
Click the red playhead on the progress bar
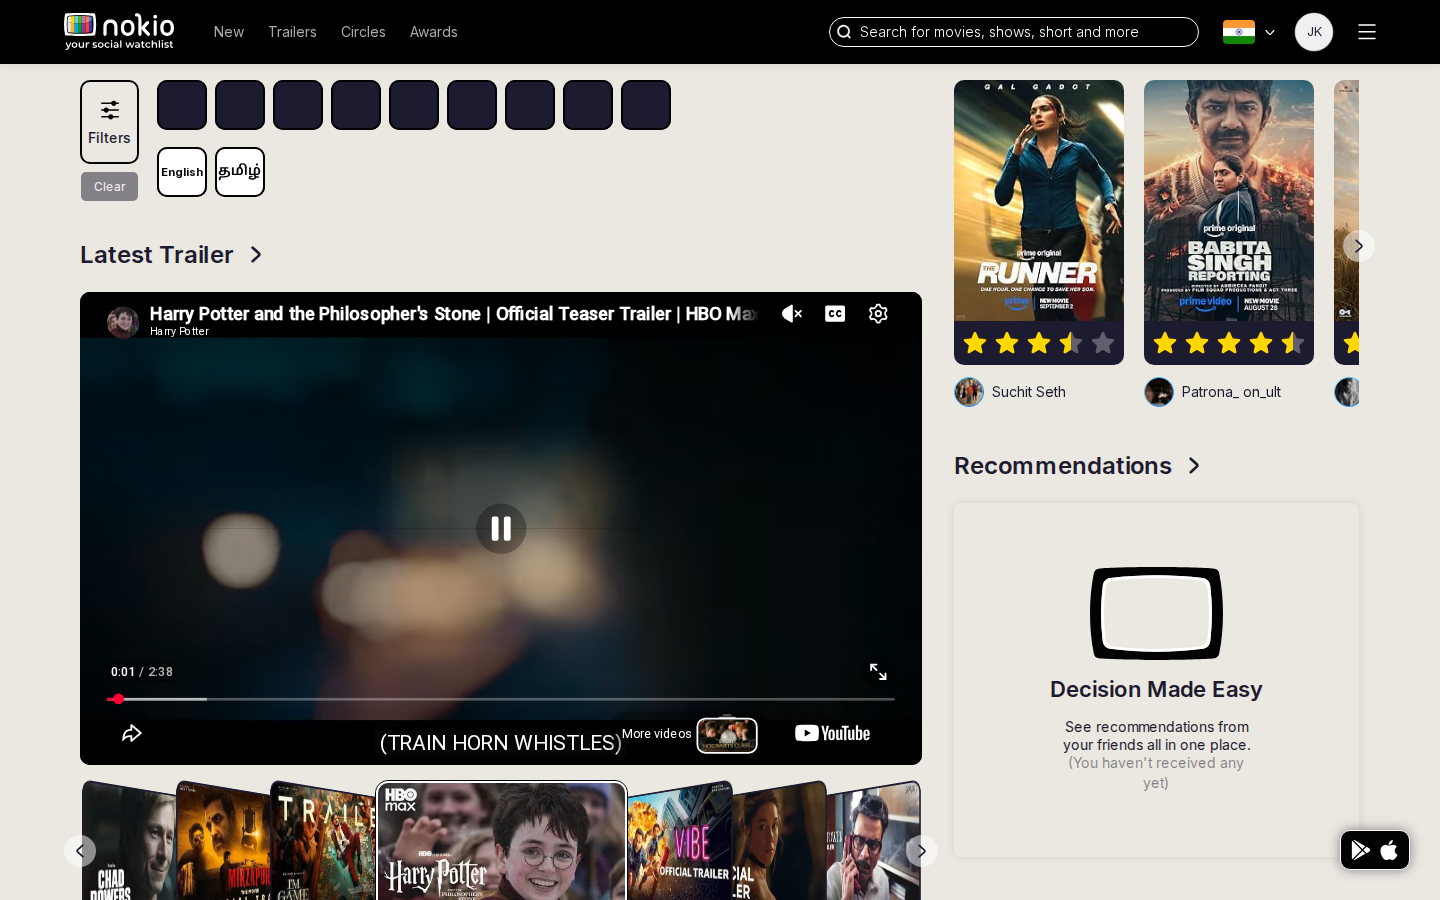pyautogui.click(x=118, y=699)
